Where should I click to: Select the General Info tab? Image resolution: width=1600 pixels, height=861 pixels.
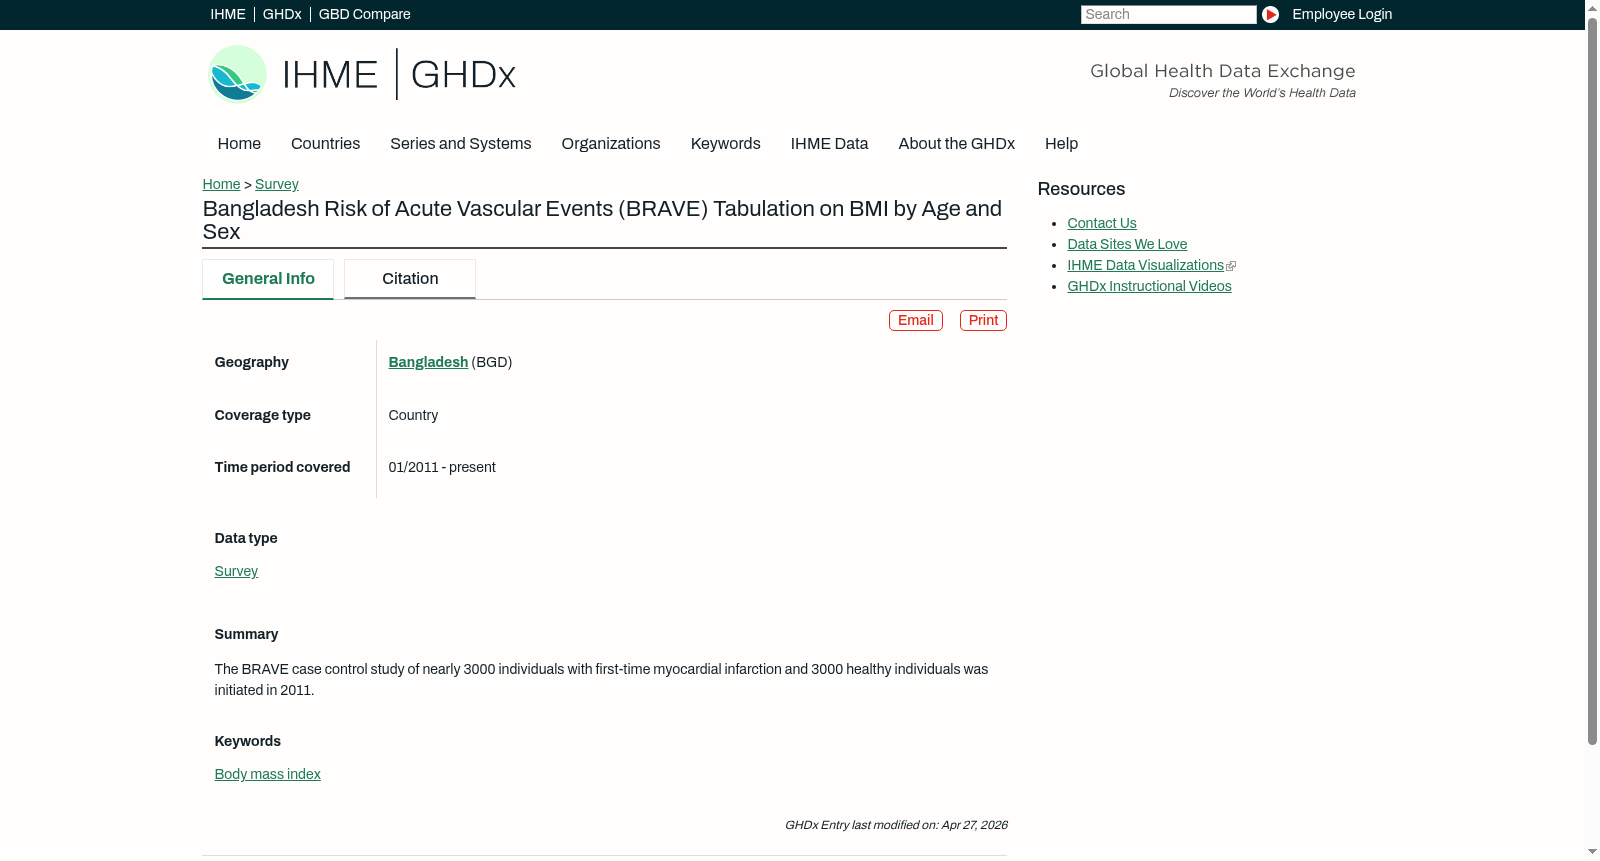pos(268,279)
